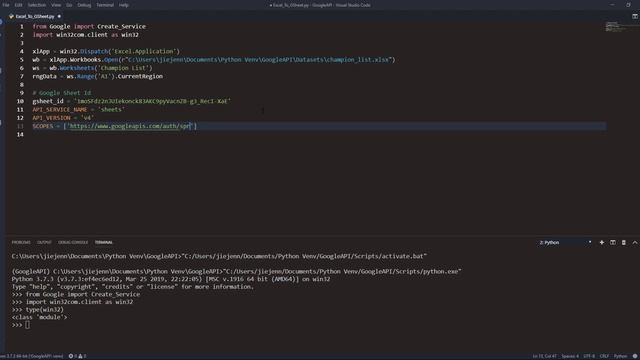Switch to the Debug Console tab

coord(73,242)
